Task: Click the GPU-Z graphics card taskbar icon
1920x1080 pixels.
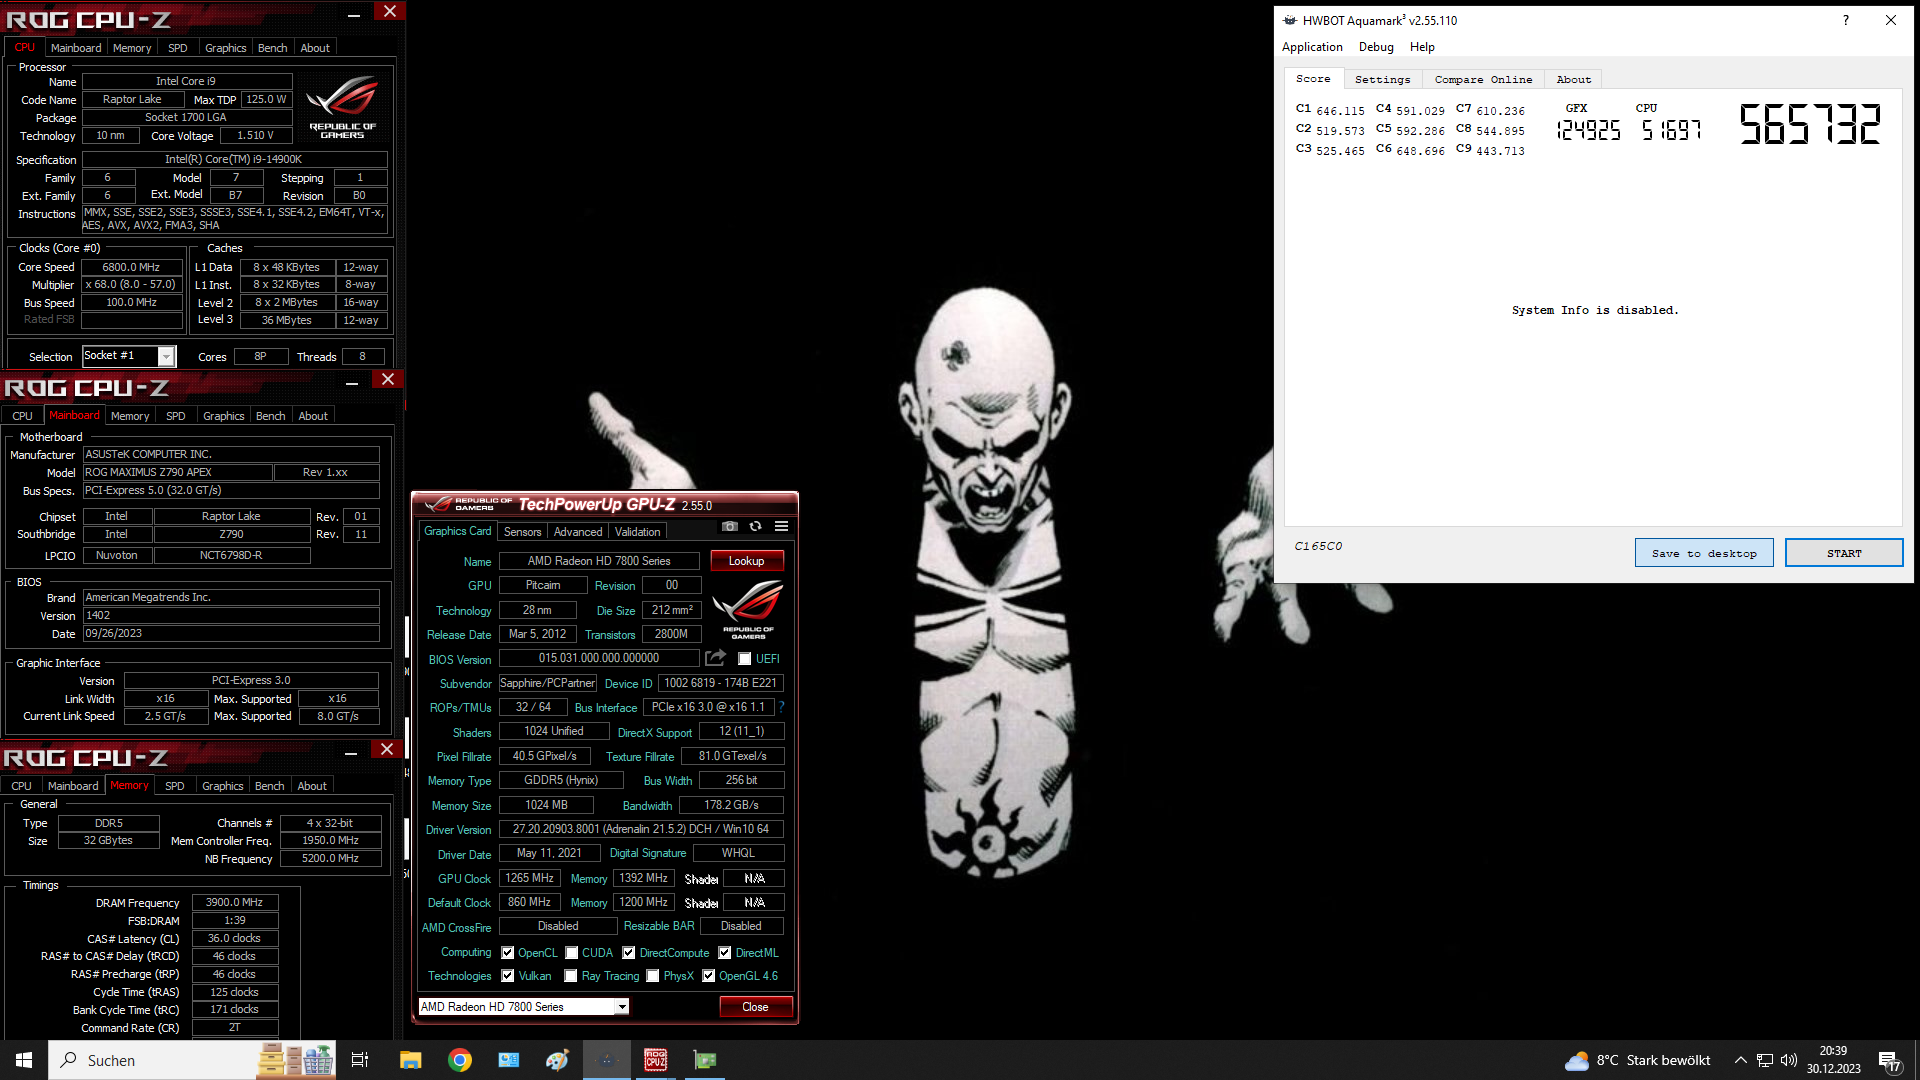Action: (705, 1060)
